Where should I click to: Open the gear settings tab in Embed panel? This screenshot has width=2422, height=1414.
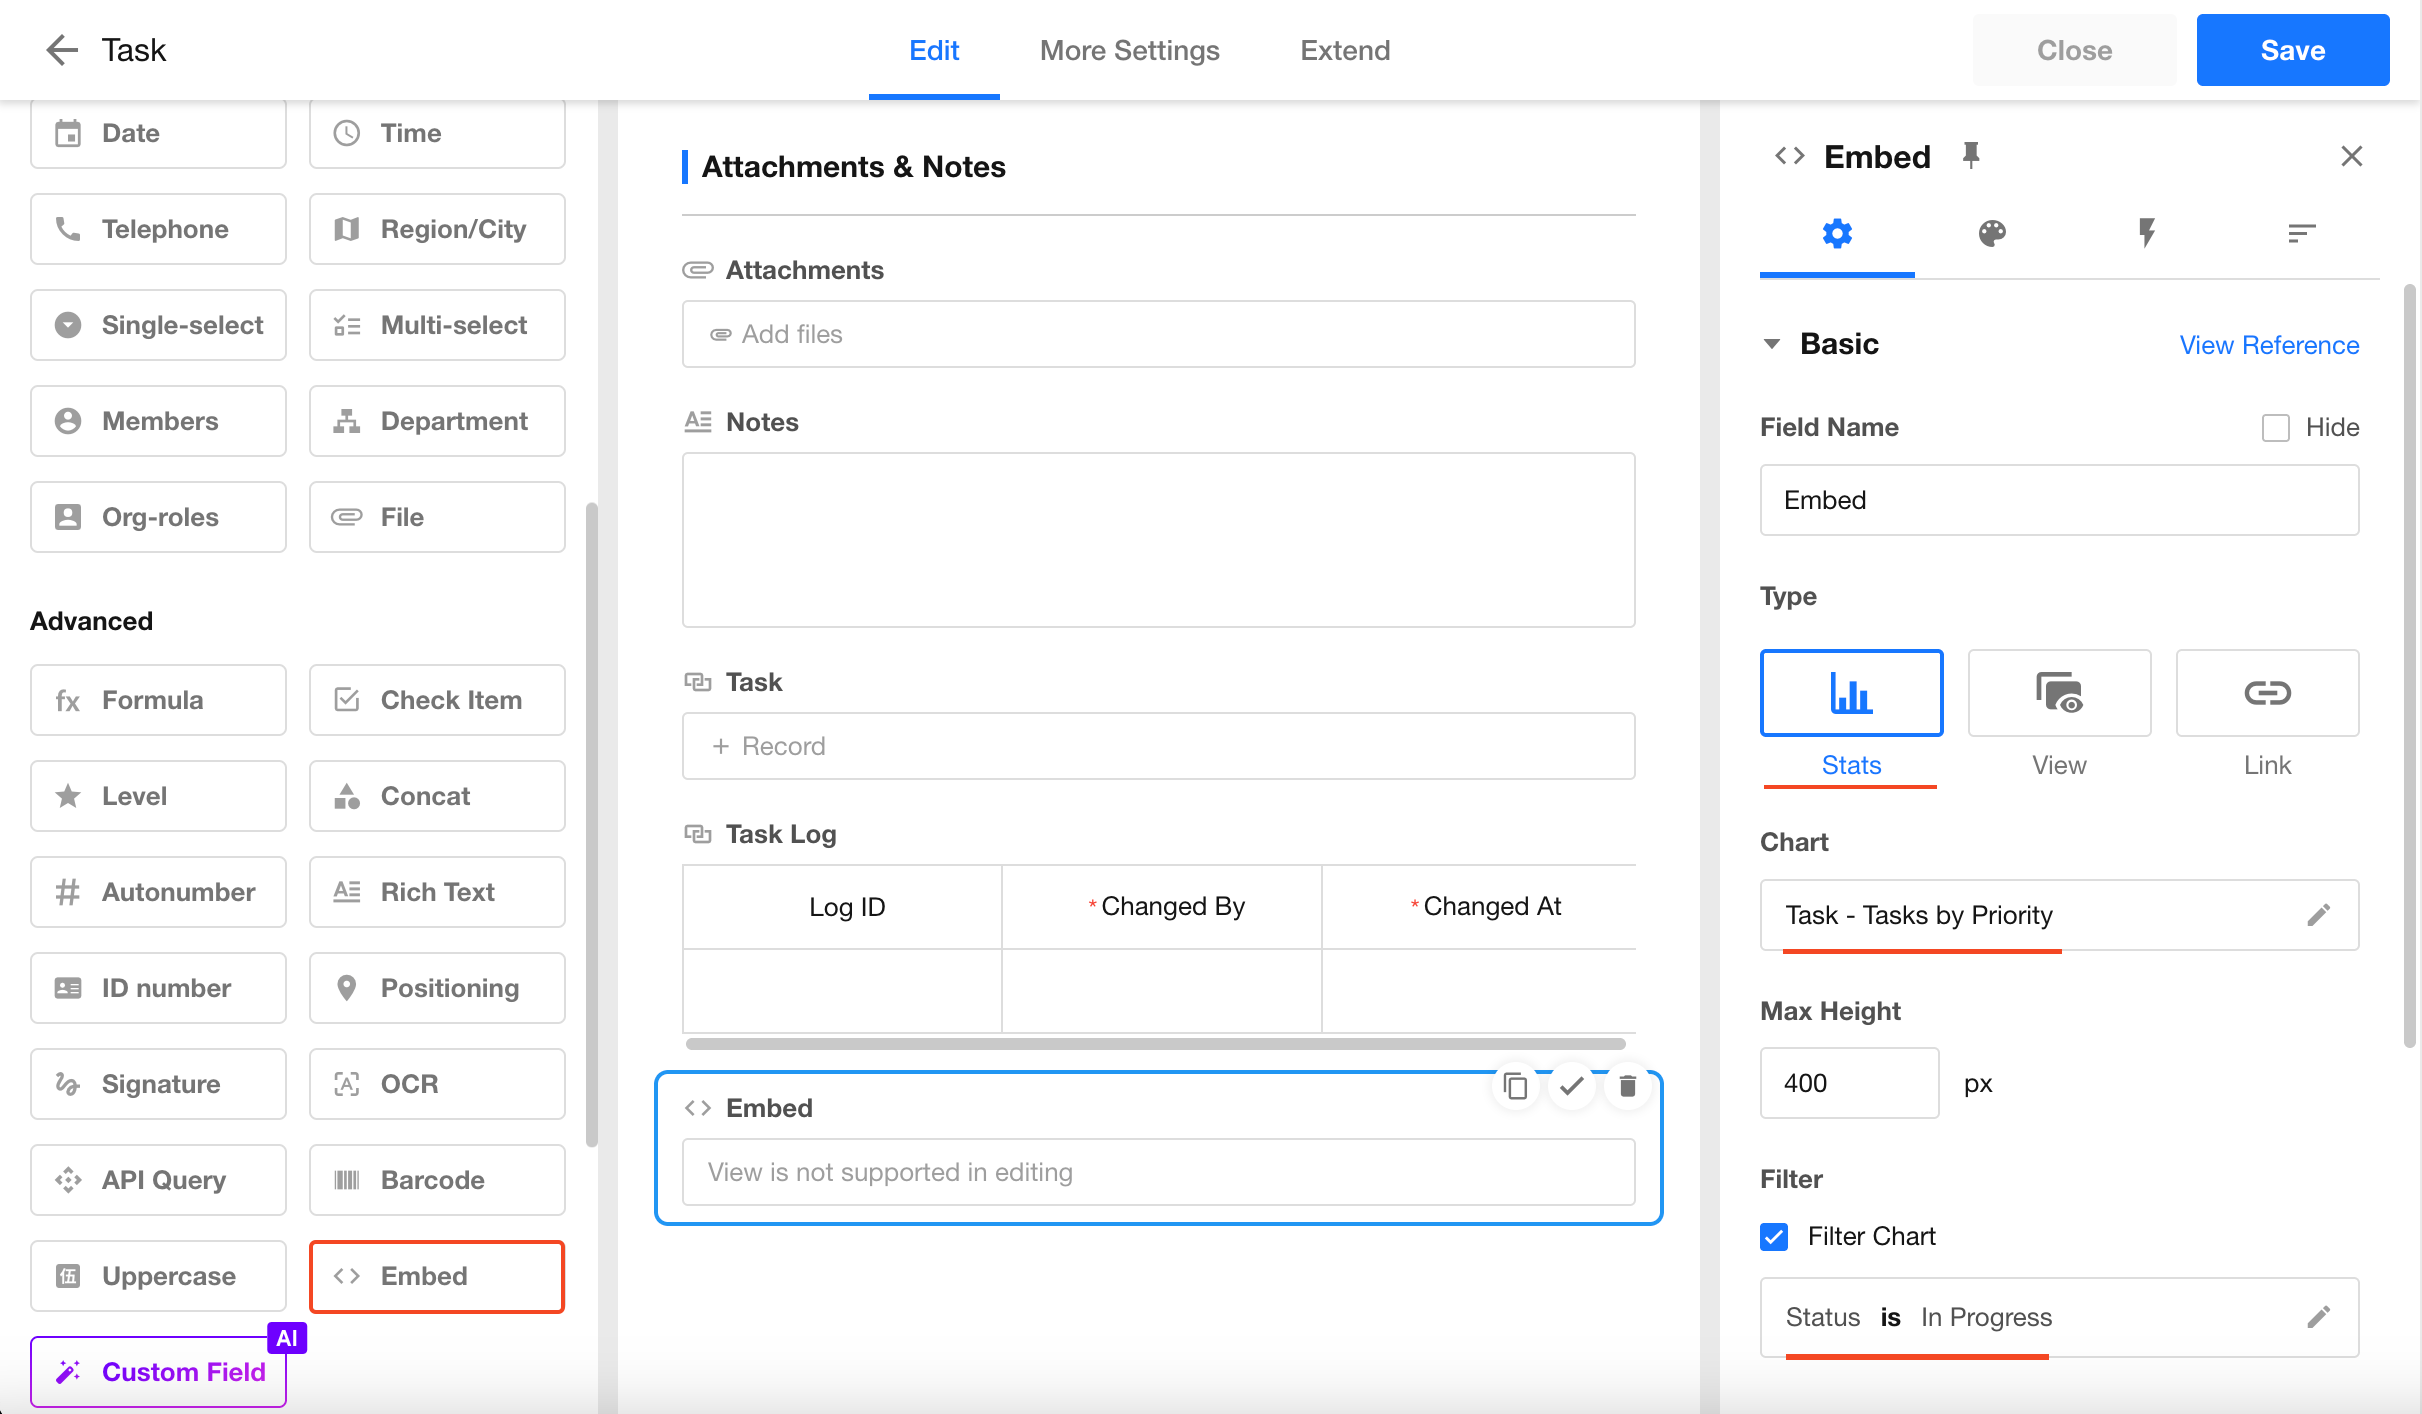[1837, 234]
